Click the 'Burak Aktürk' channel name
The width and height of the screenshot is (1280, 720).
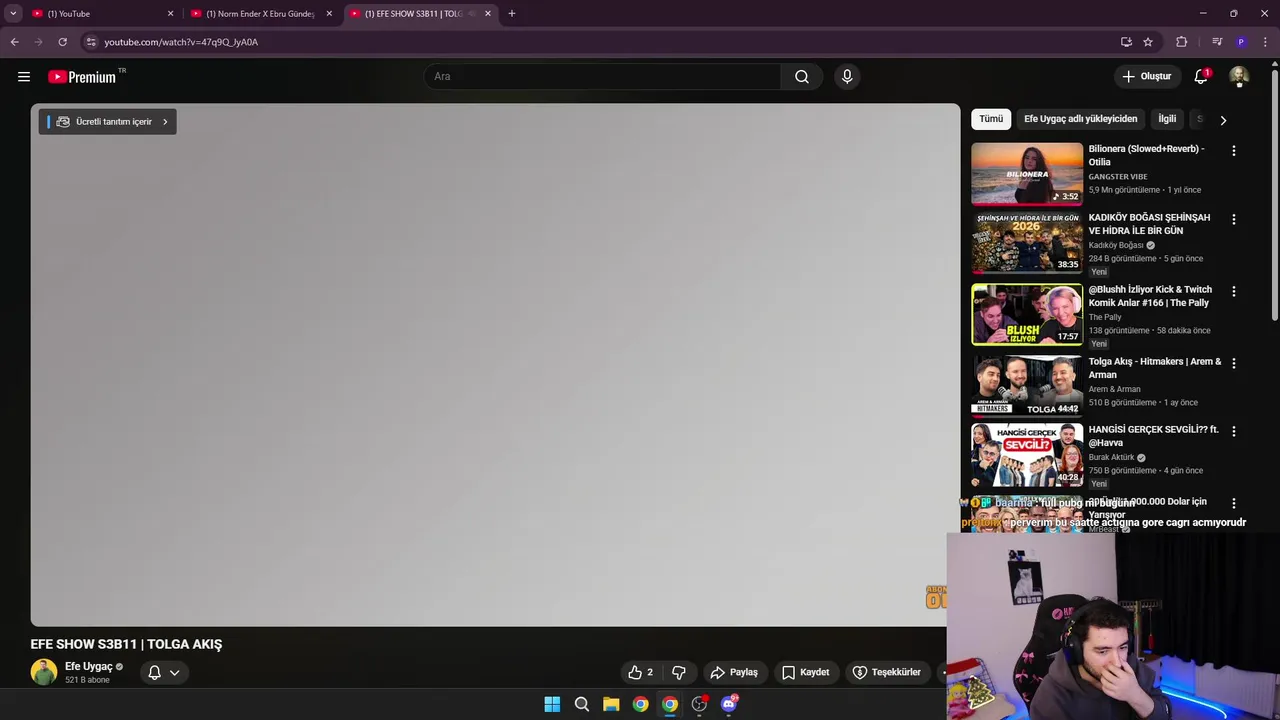(x=1112, y=457)
